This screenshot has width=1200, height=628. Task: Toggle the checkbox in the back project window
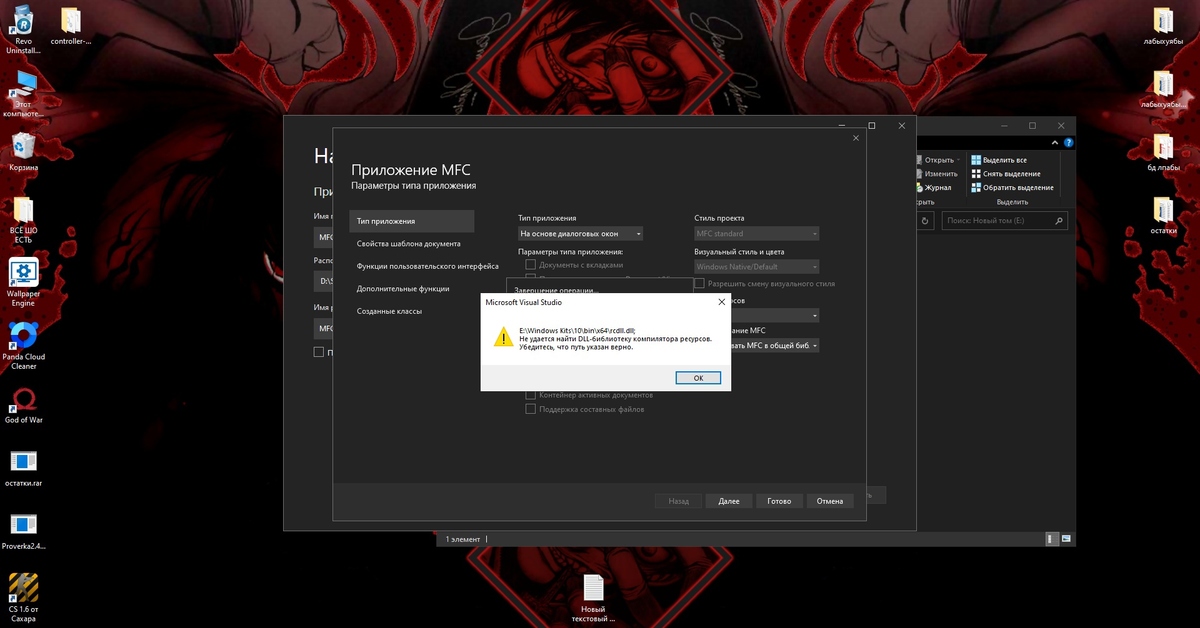pos(319,352)
